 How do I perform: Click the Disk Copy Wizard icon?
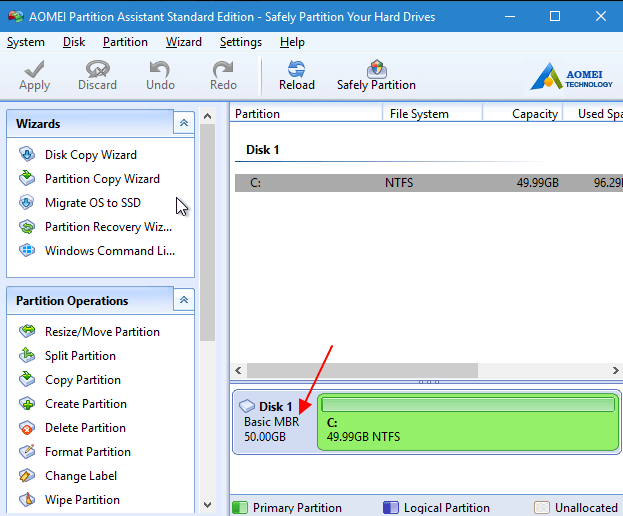(27, 154)
